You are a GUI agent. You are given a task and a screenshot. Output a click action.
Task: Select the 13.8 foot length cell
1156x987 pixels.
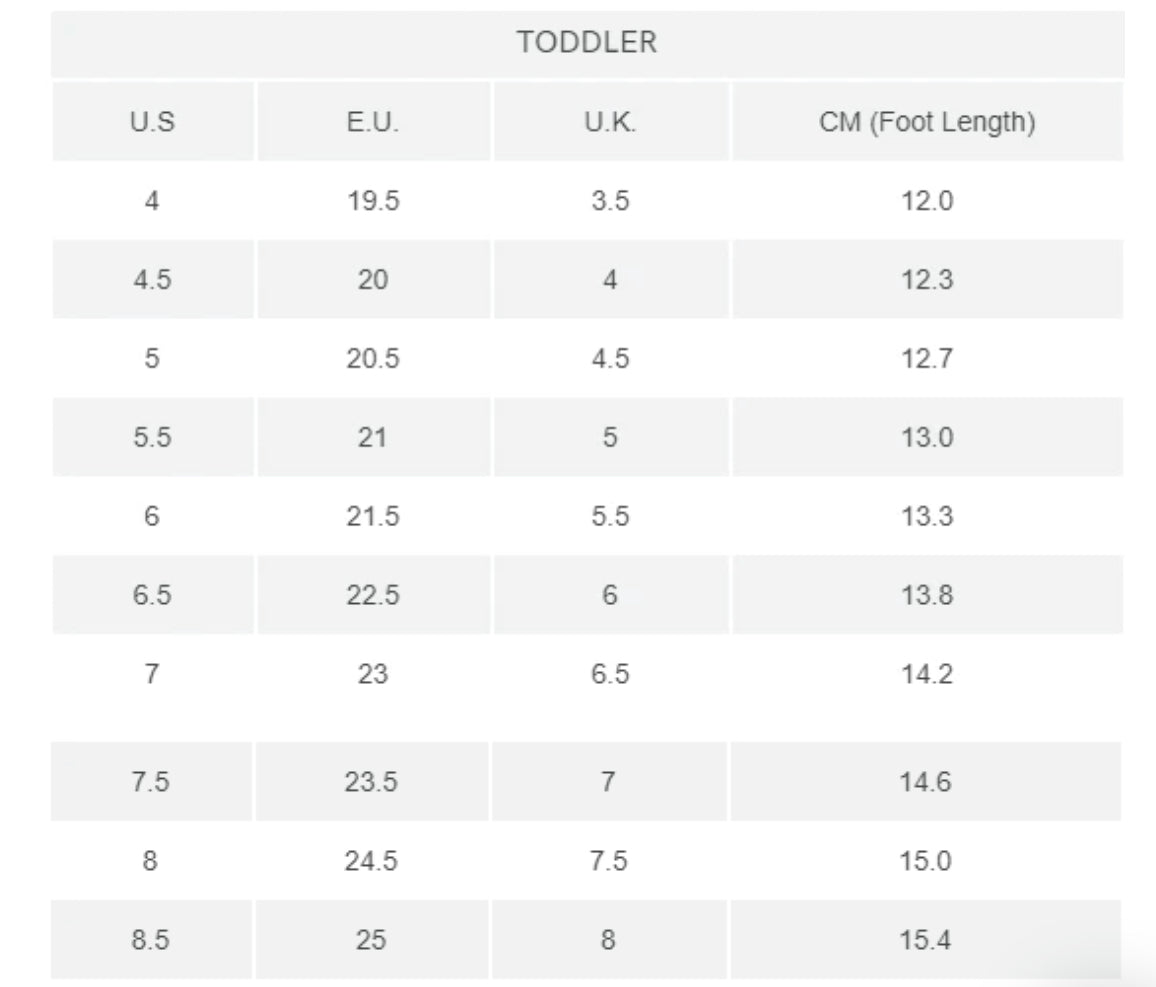click(x=926, y=595)
